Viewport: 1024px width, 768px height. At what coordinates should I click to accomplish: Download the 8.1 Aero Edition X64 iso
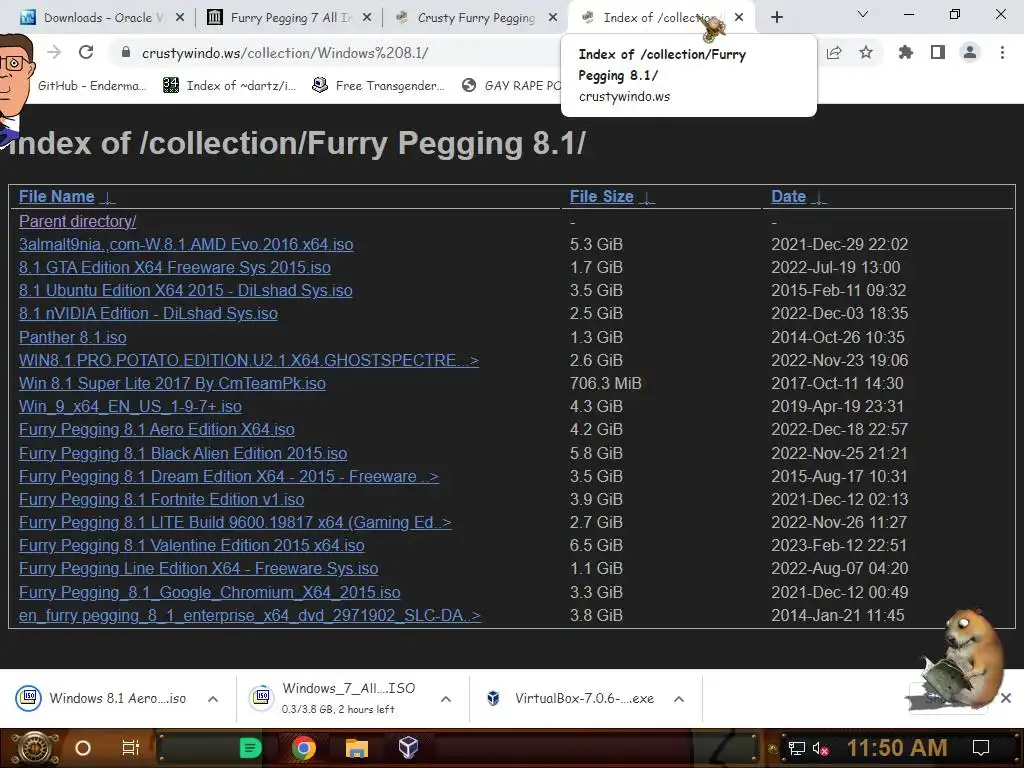coord(157,430)
